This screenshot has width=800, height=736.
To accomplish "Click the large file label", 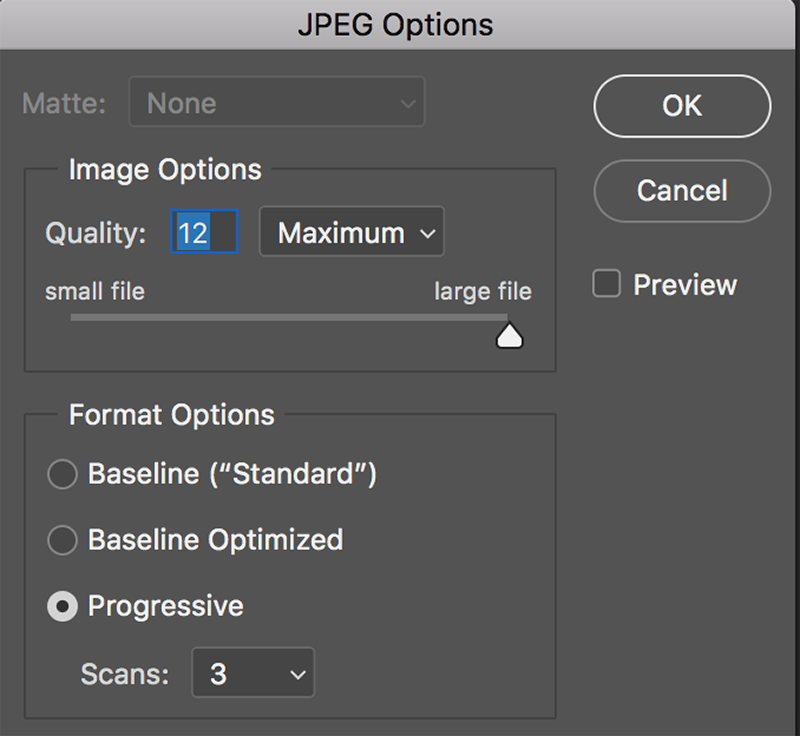I will [x=482, y=291].
